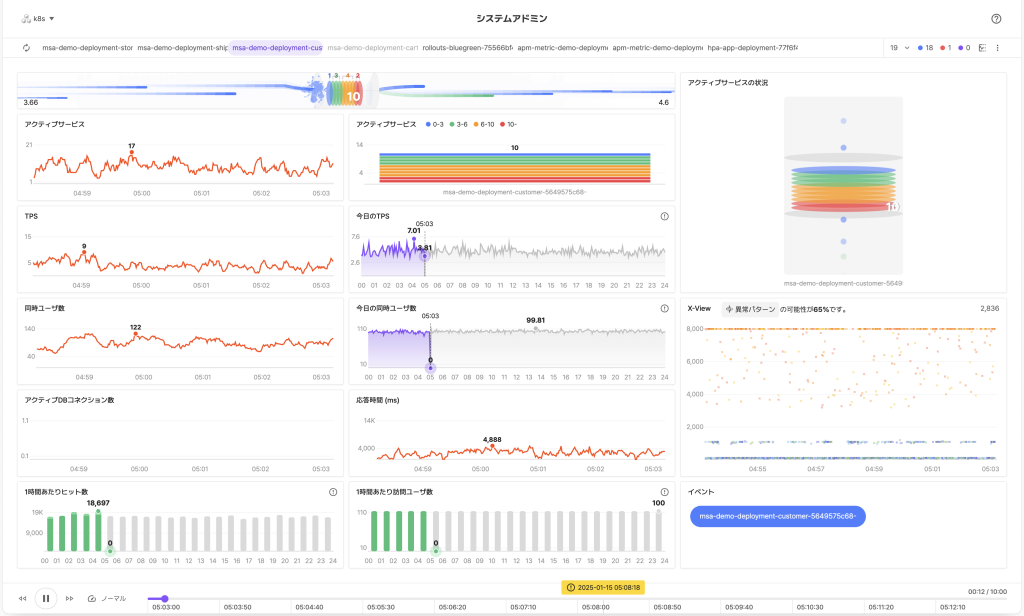The width and height of the screenshot is (1024, 616).
Task: Click the fast-forward icon in playback bar
Action: pos(69,598)
